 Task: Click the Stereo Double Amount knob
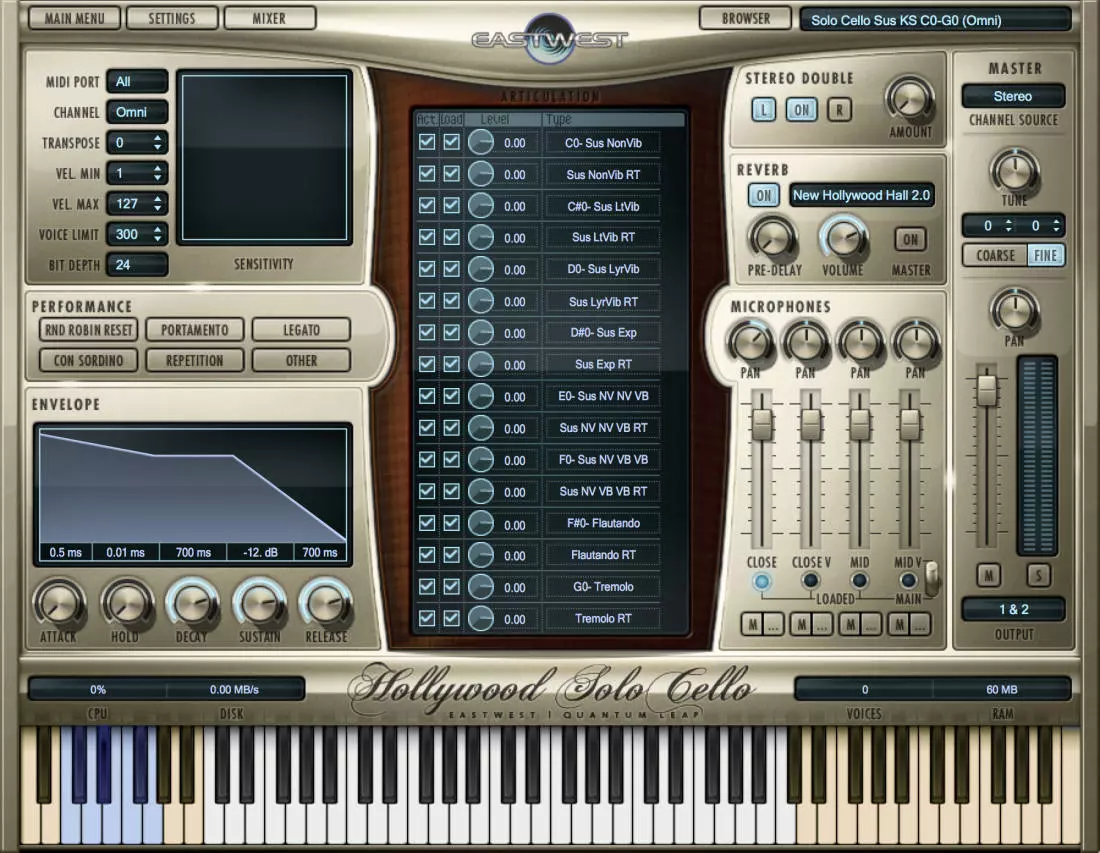click(910, 100)
